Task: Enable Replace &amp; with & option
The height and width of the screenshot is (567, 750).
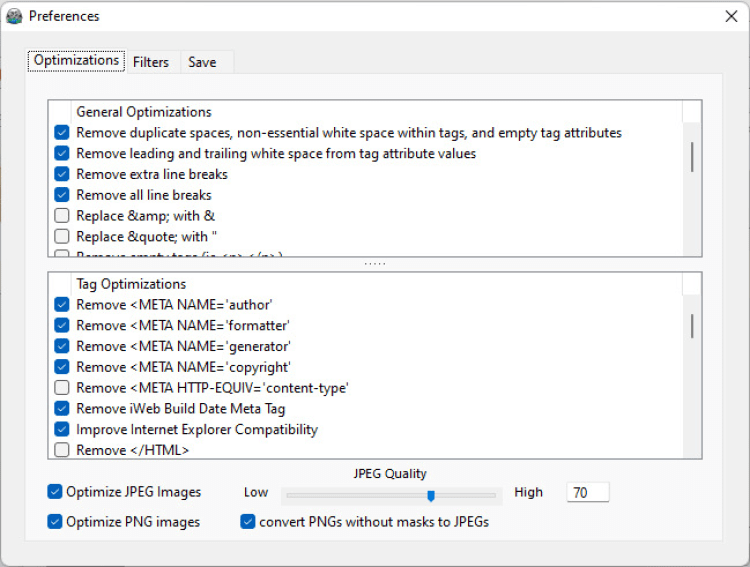Action: click(x=62, y=216)
